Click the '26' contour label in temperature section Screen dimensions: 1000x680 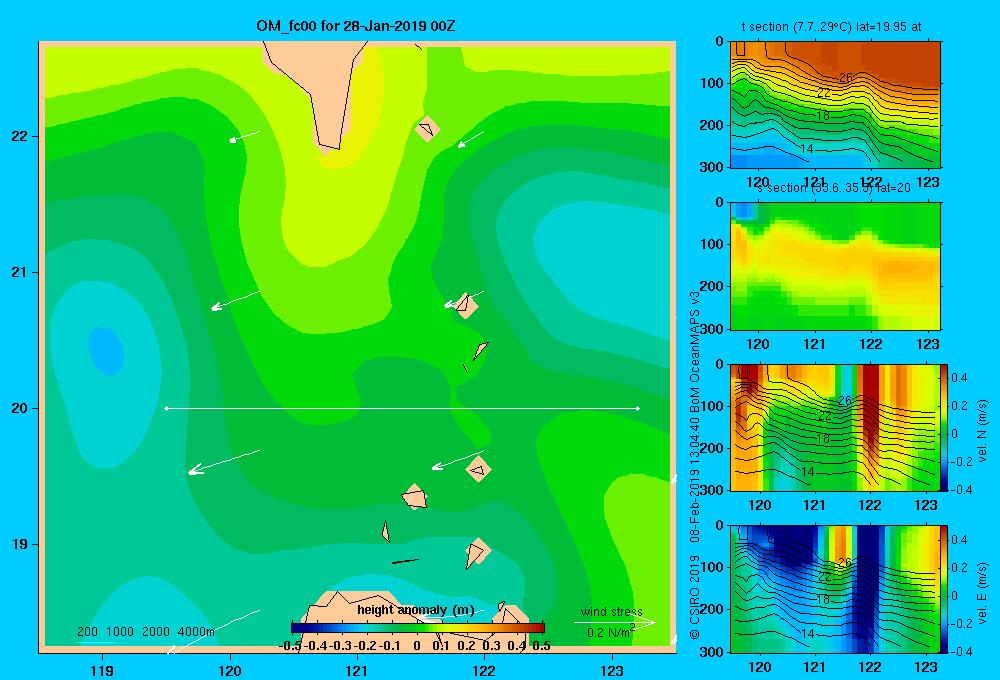point(846,78)
